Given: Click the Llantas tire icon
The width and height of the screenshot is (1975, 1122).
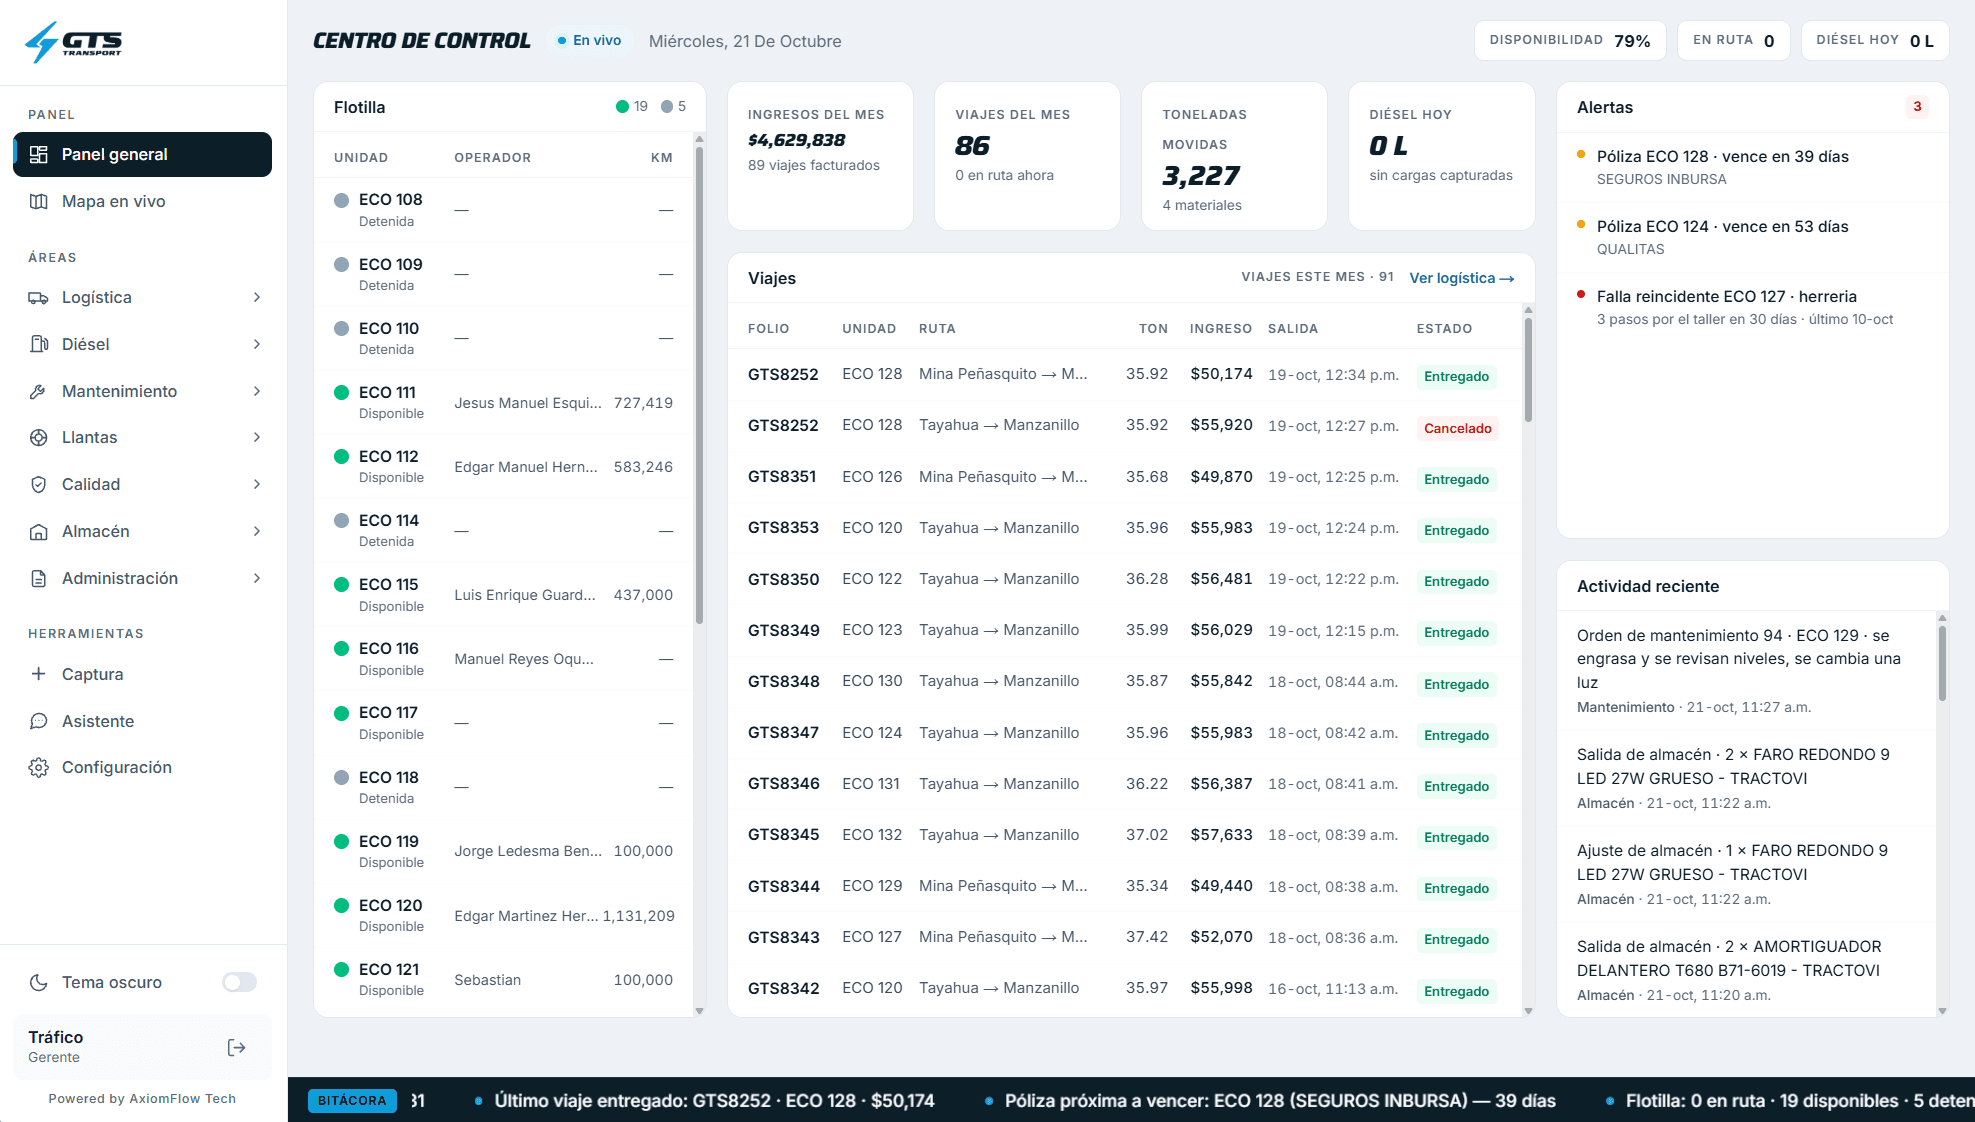Looking at the screenshot, I should coord(39,437).
